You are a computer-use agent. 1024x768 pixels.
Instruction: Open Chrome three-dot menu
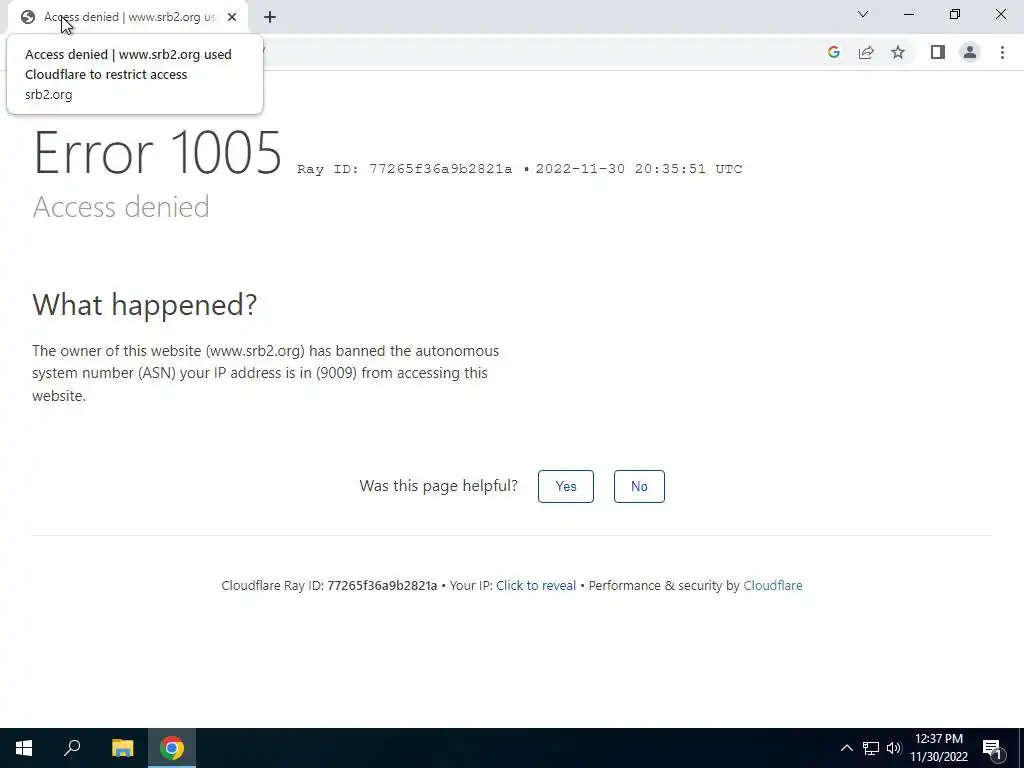pos(1002,52)
